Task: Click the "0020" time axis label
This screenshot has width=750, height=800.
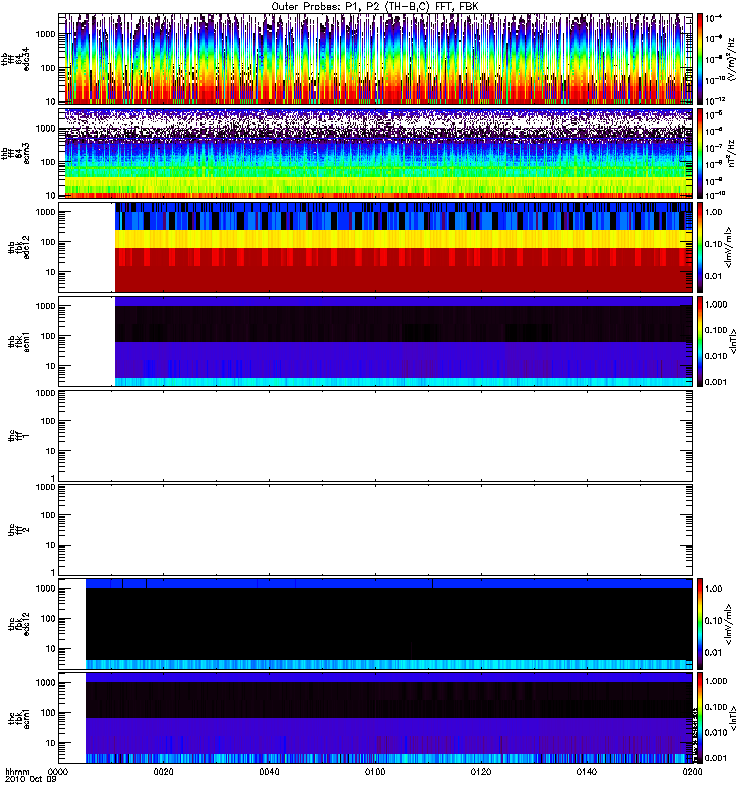Action: 163,771
